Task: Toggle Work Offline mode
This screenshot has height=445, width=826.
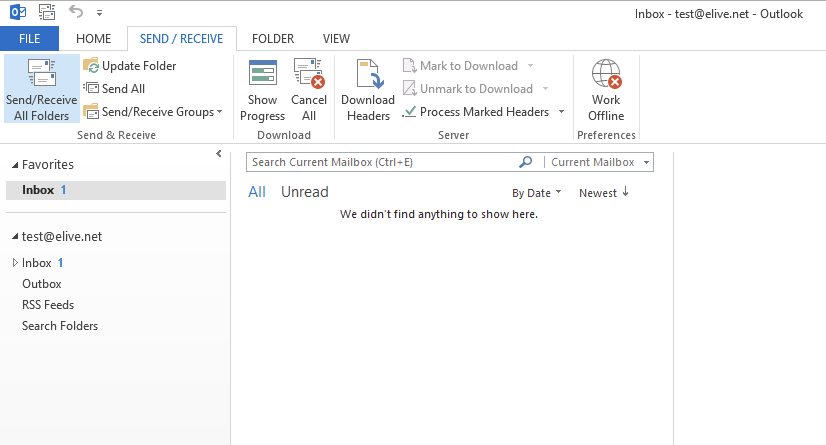Action: click(x=606, y=89)
